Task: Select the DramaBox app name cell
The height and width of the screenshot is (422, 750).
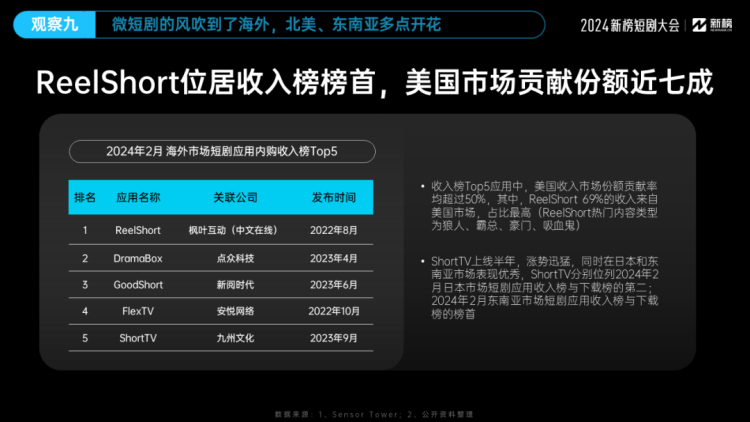Action: coord(138,258)
